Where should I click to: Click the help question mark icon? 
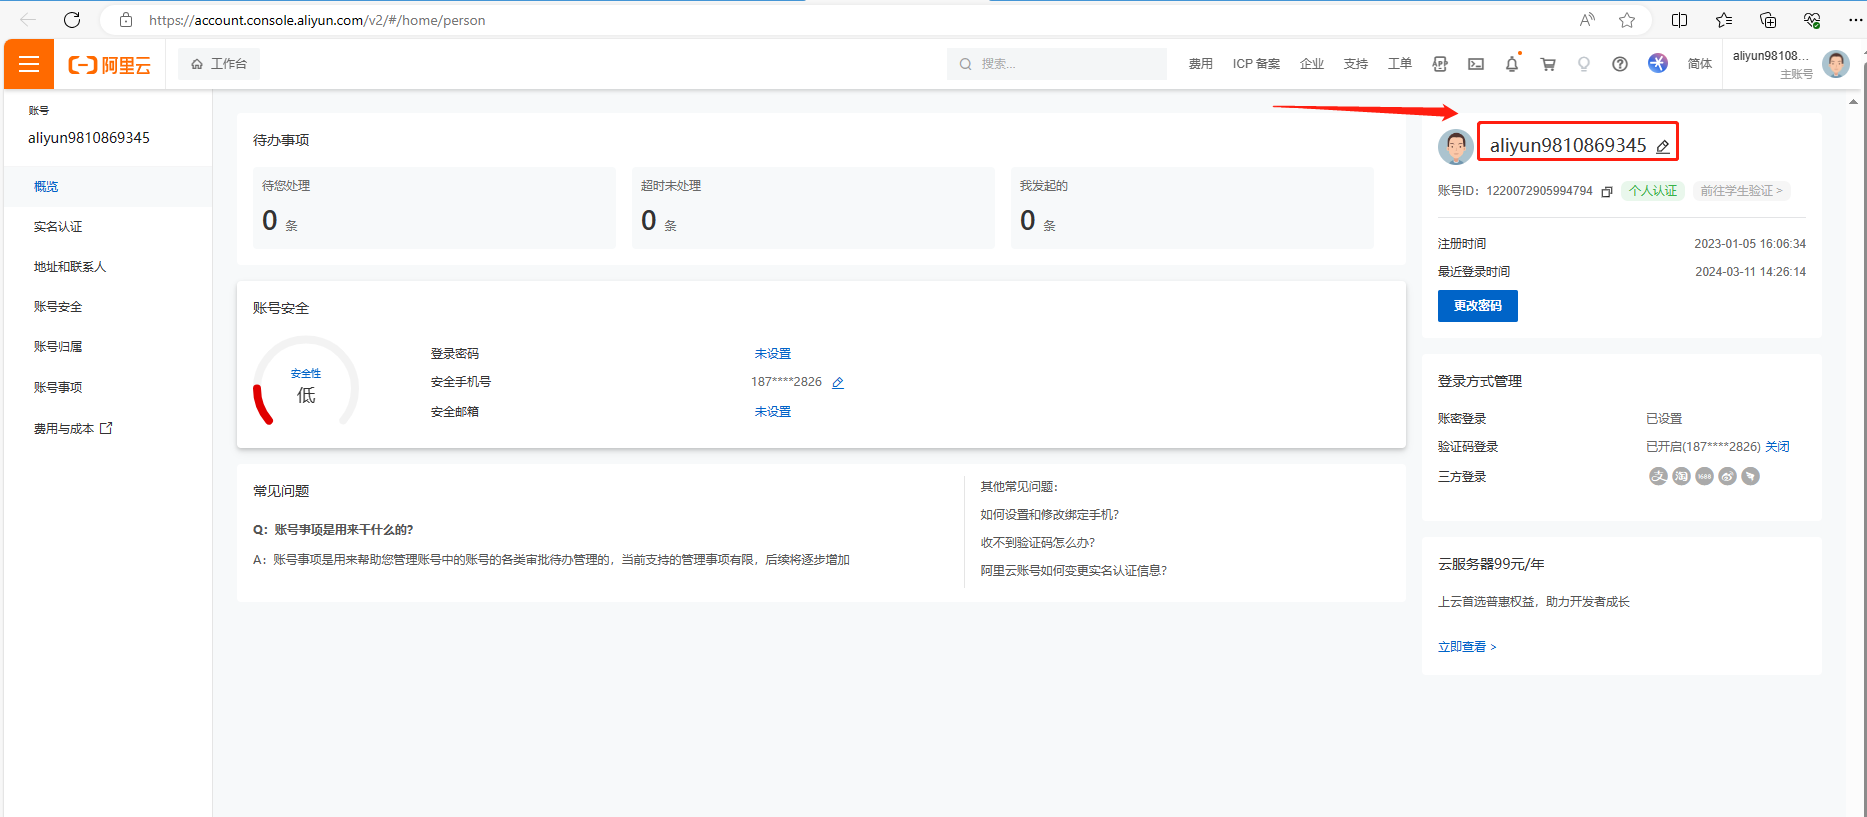coord(1620,64)
